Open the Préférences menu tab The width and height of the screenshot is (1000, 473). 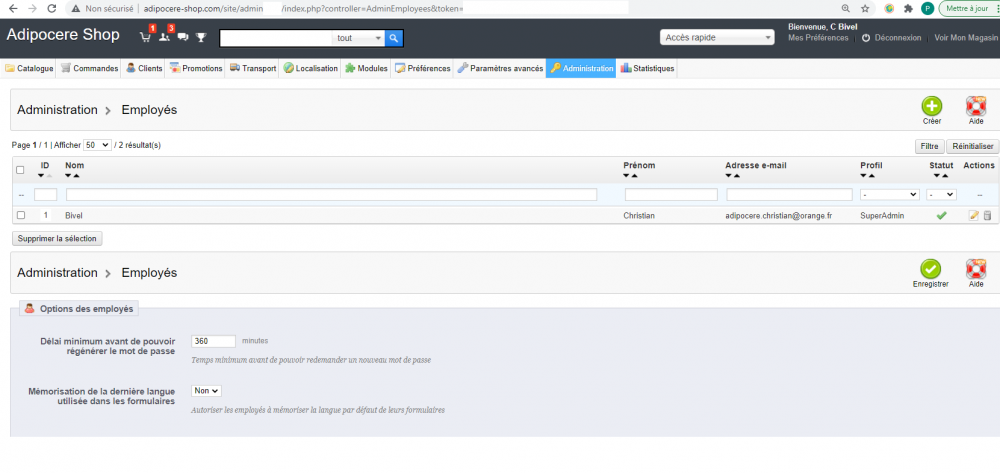pos(422,68)
